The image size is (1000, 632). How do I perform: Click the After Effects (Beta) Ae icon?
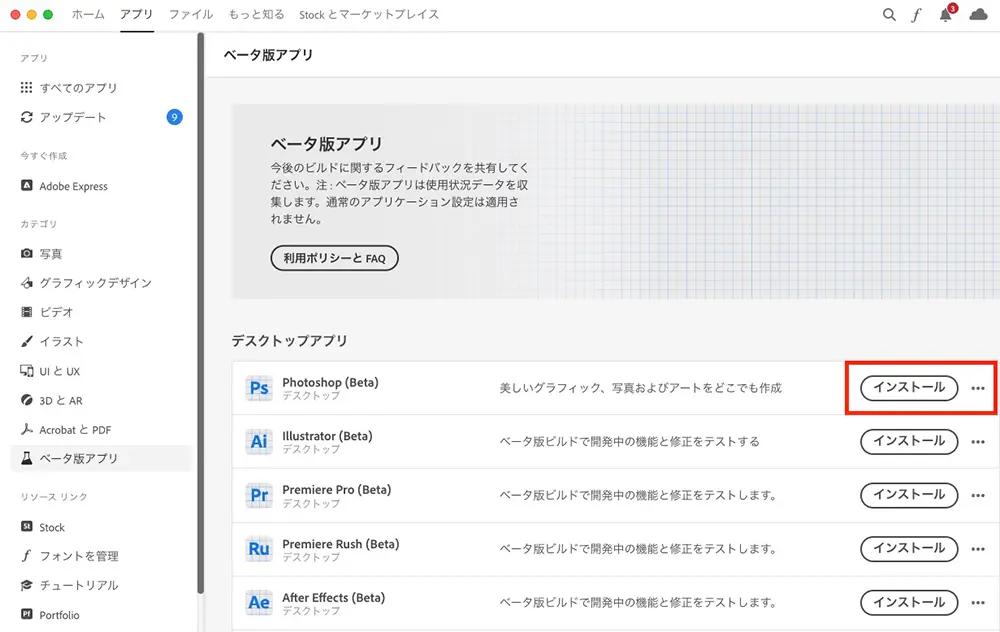(x=259, y=602)
